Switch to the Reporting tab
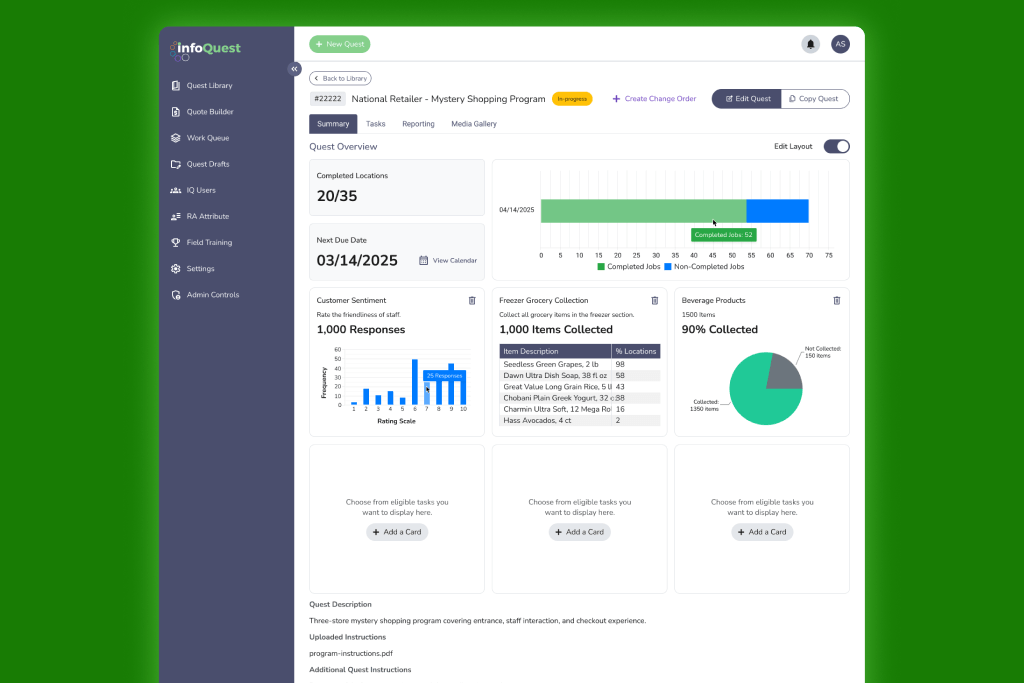 418,123
